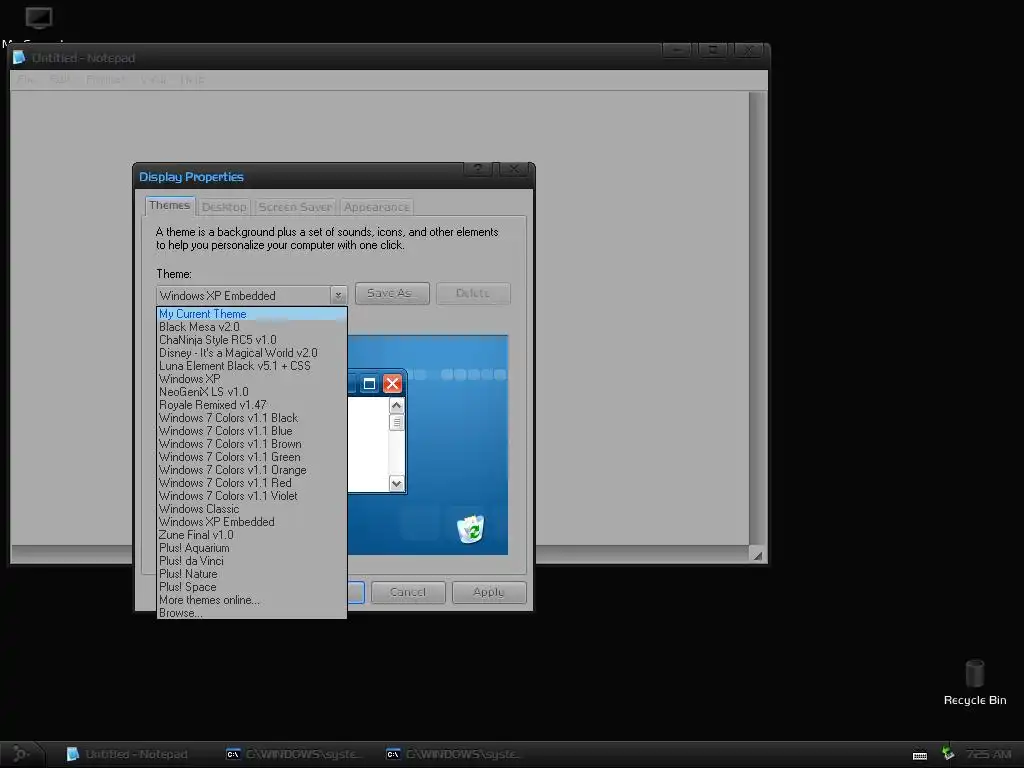Viewport: 1024px width, 768px height.
Task: Click the green tray icon beside clock
Action: [948, 754]
